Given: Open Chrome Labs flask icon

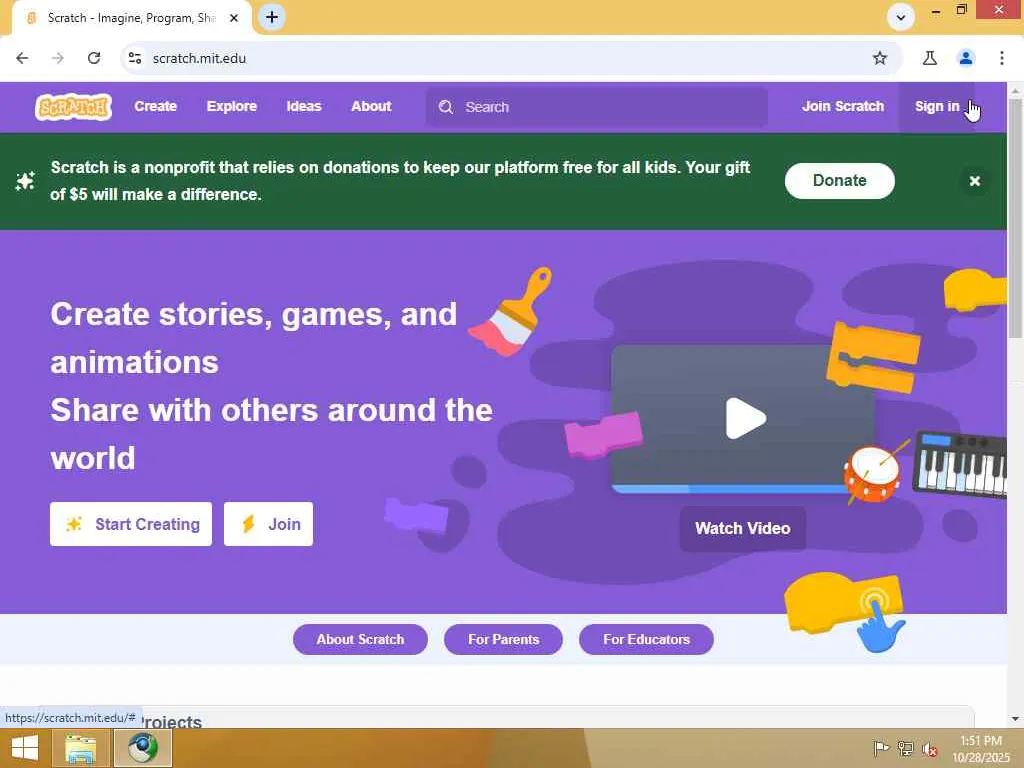Looking at the screenshot, I should click(929, 58).
